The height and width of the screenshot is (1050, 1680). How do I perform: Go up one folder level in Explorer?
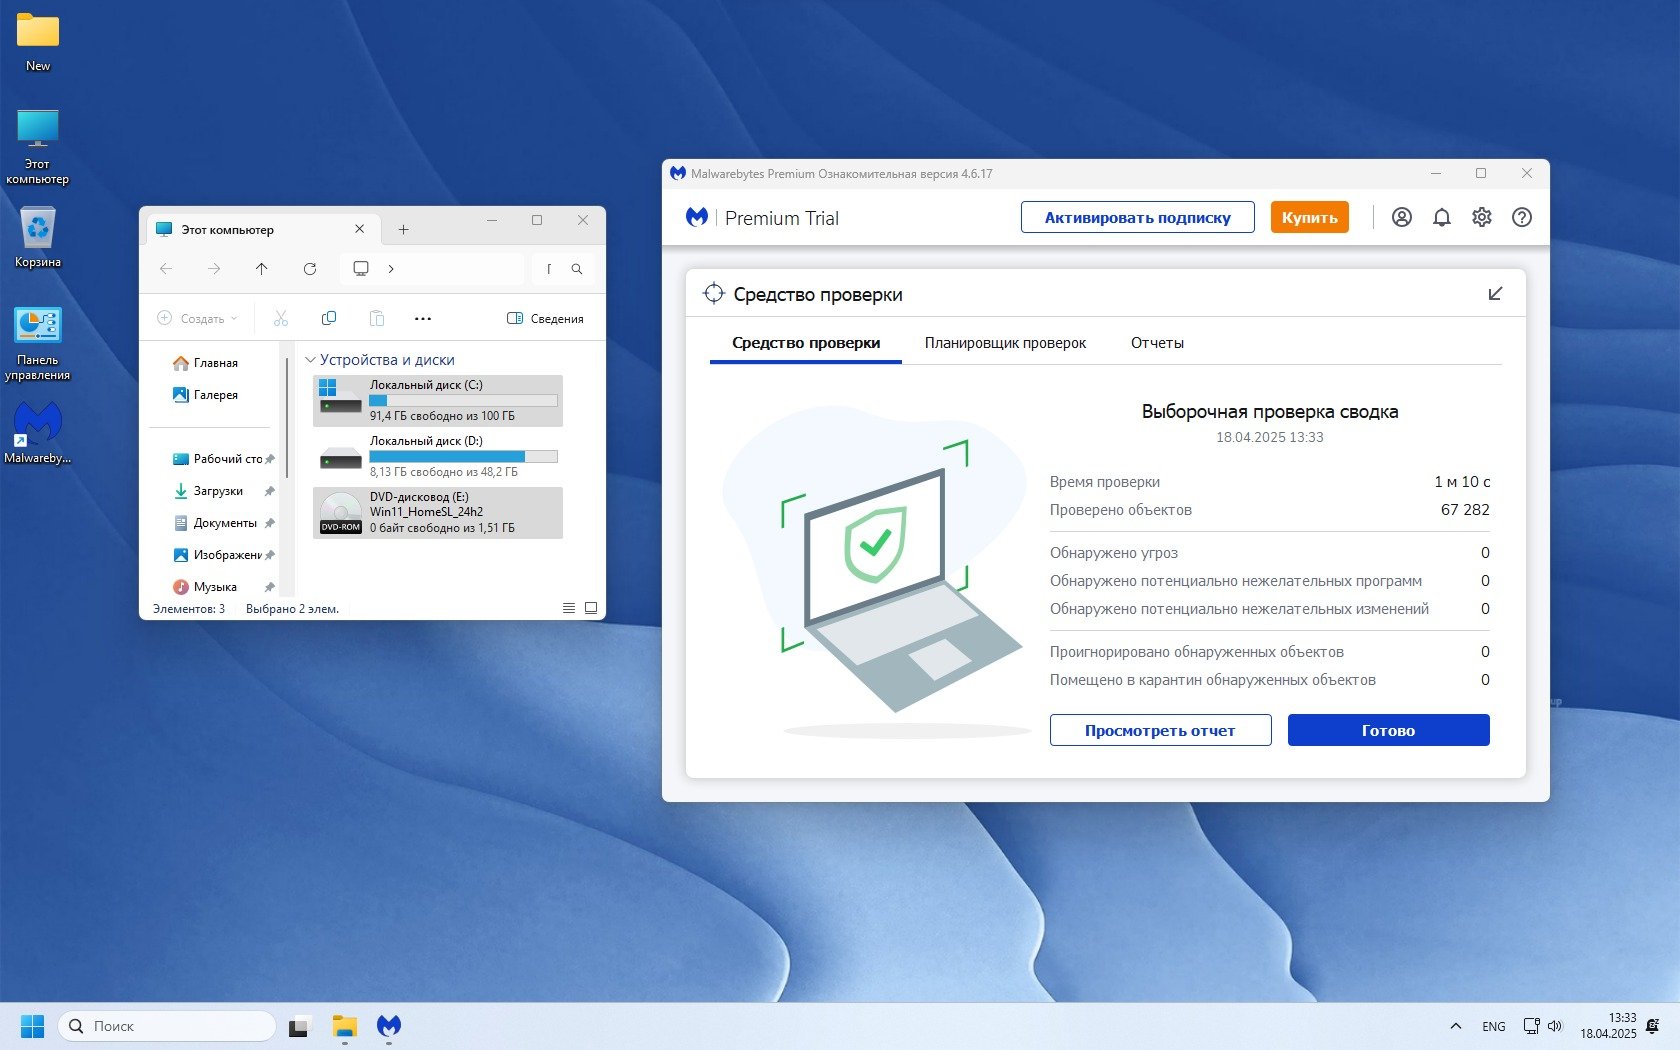pos(262,268)
